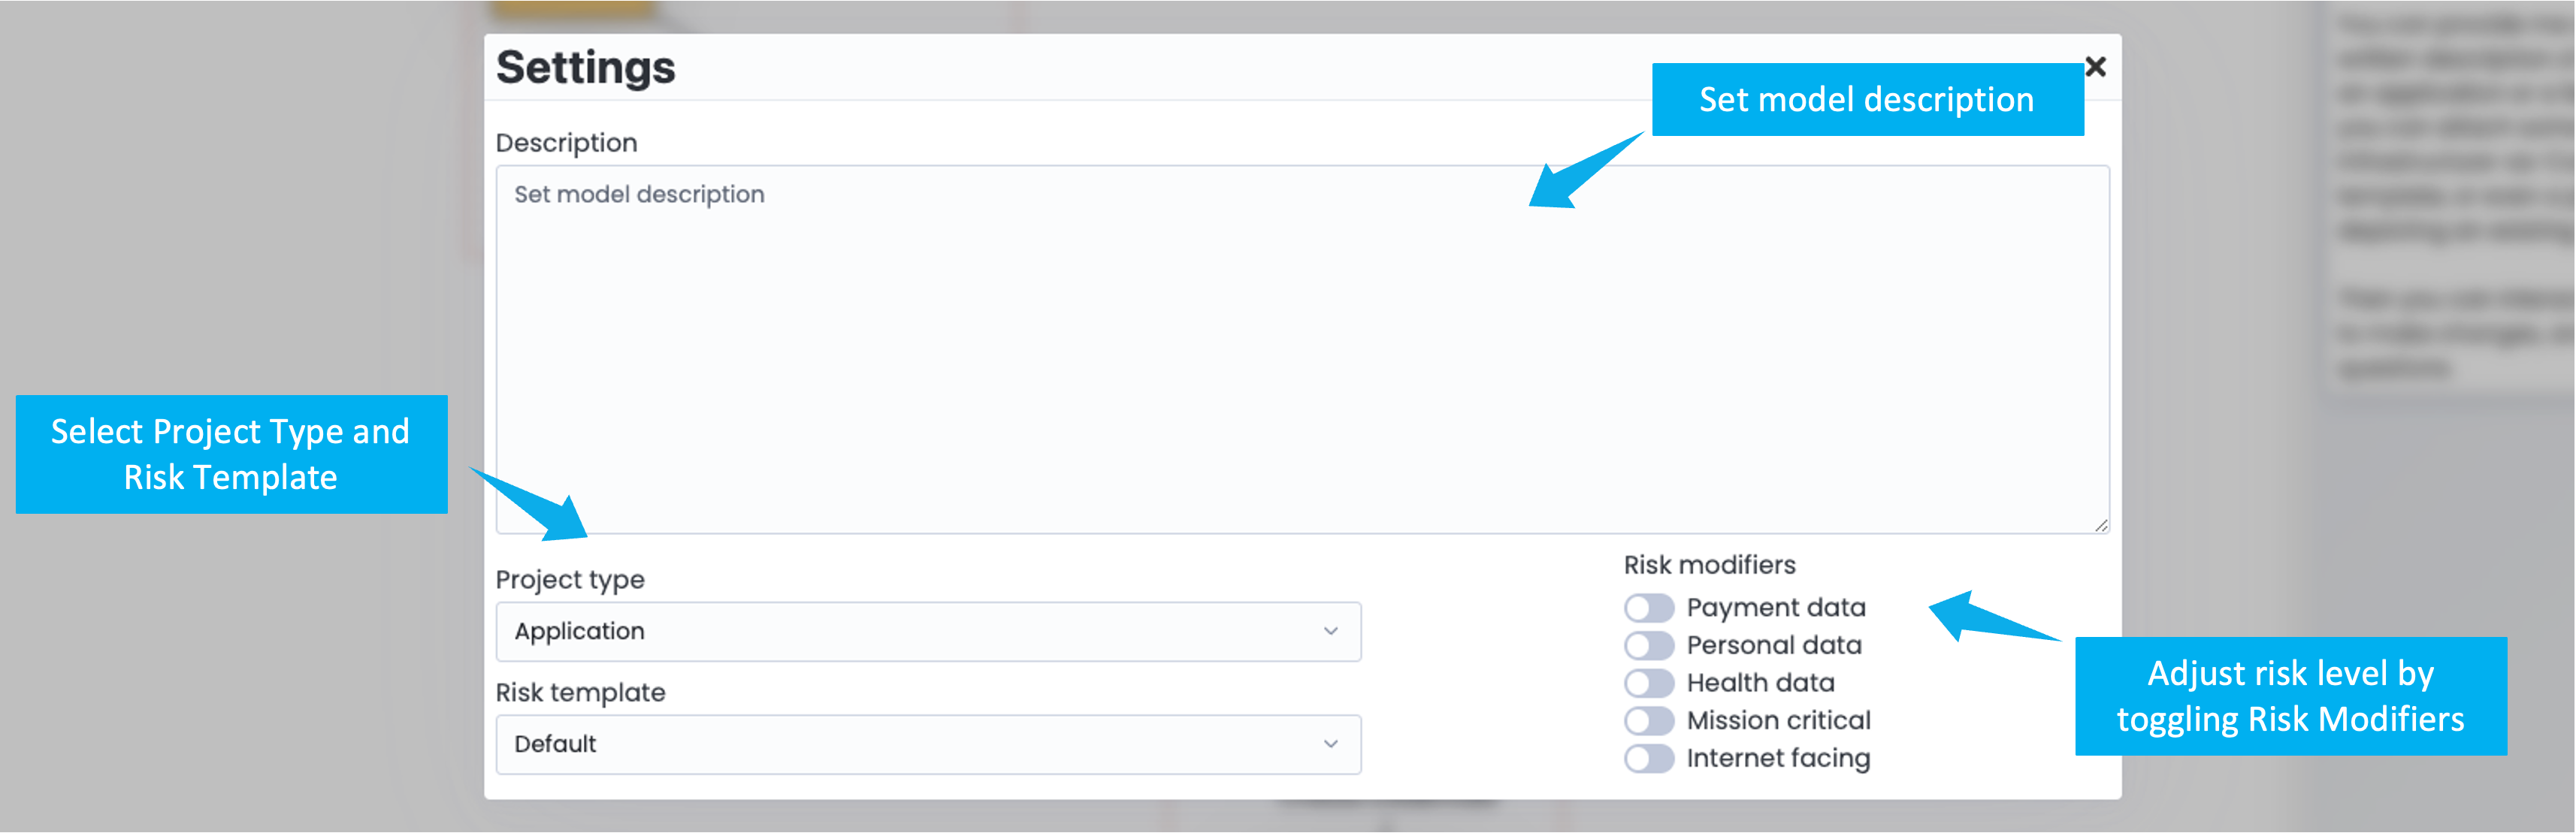This screenshot has width=2576, height=833.
Task: Click the 'Select Project Type and Risk Template' callout
Action: (231, 454)
